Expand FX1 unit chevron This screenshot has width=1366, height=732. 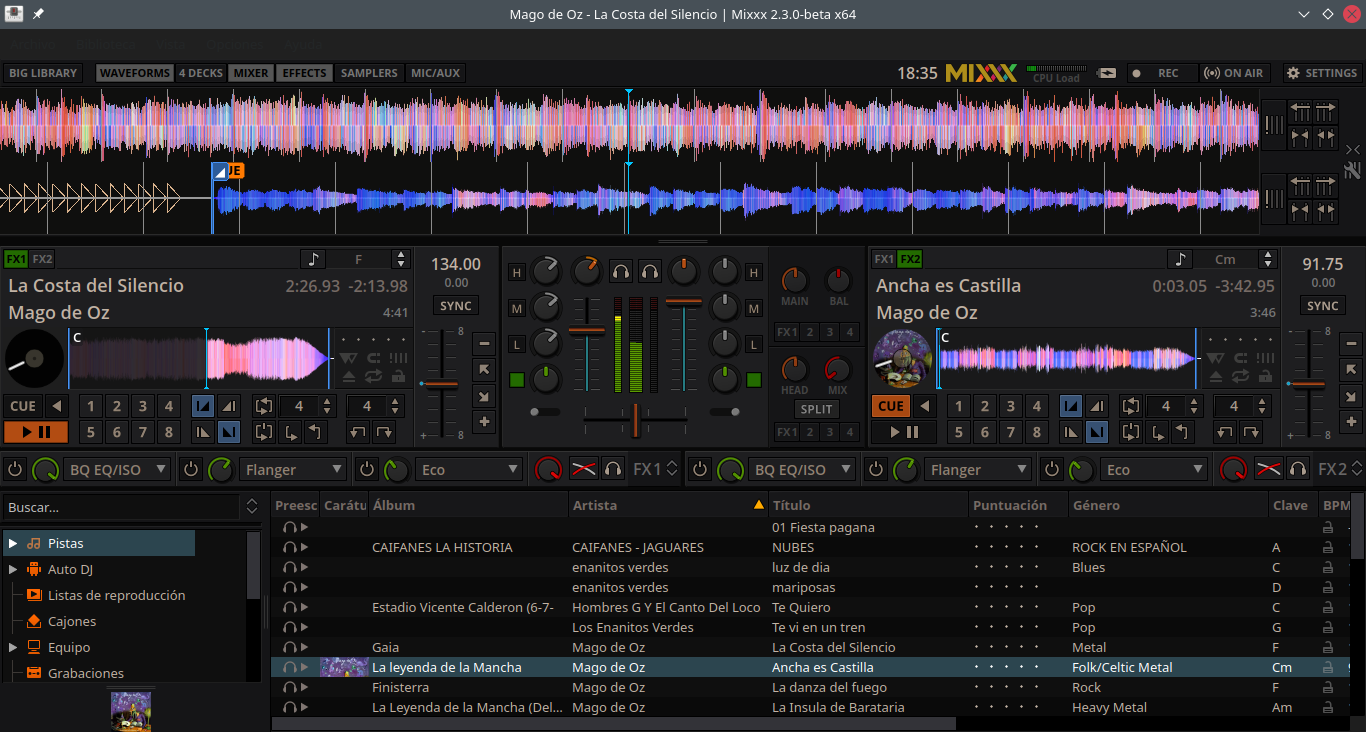tap(672, 469)
